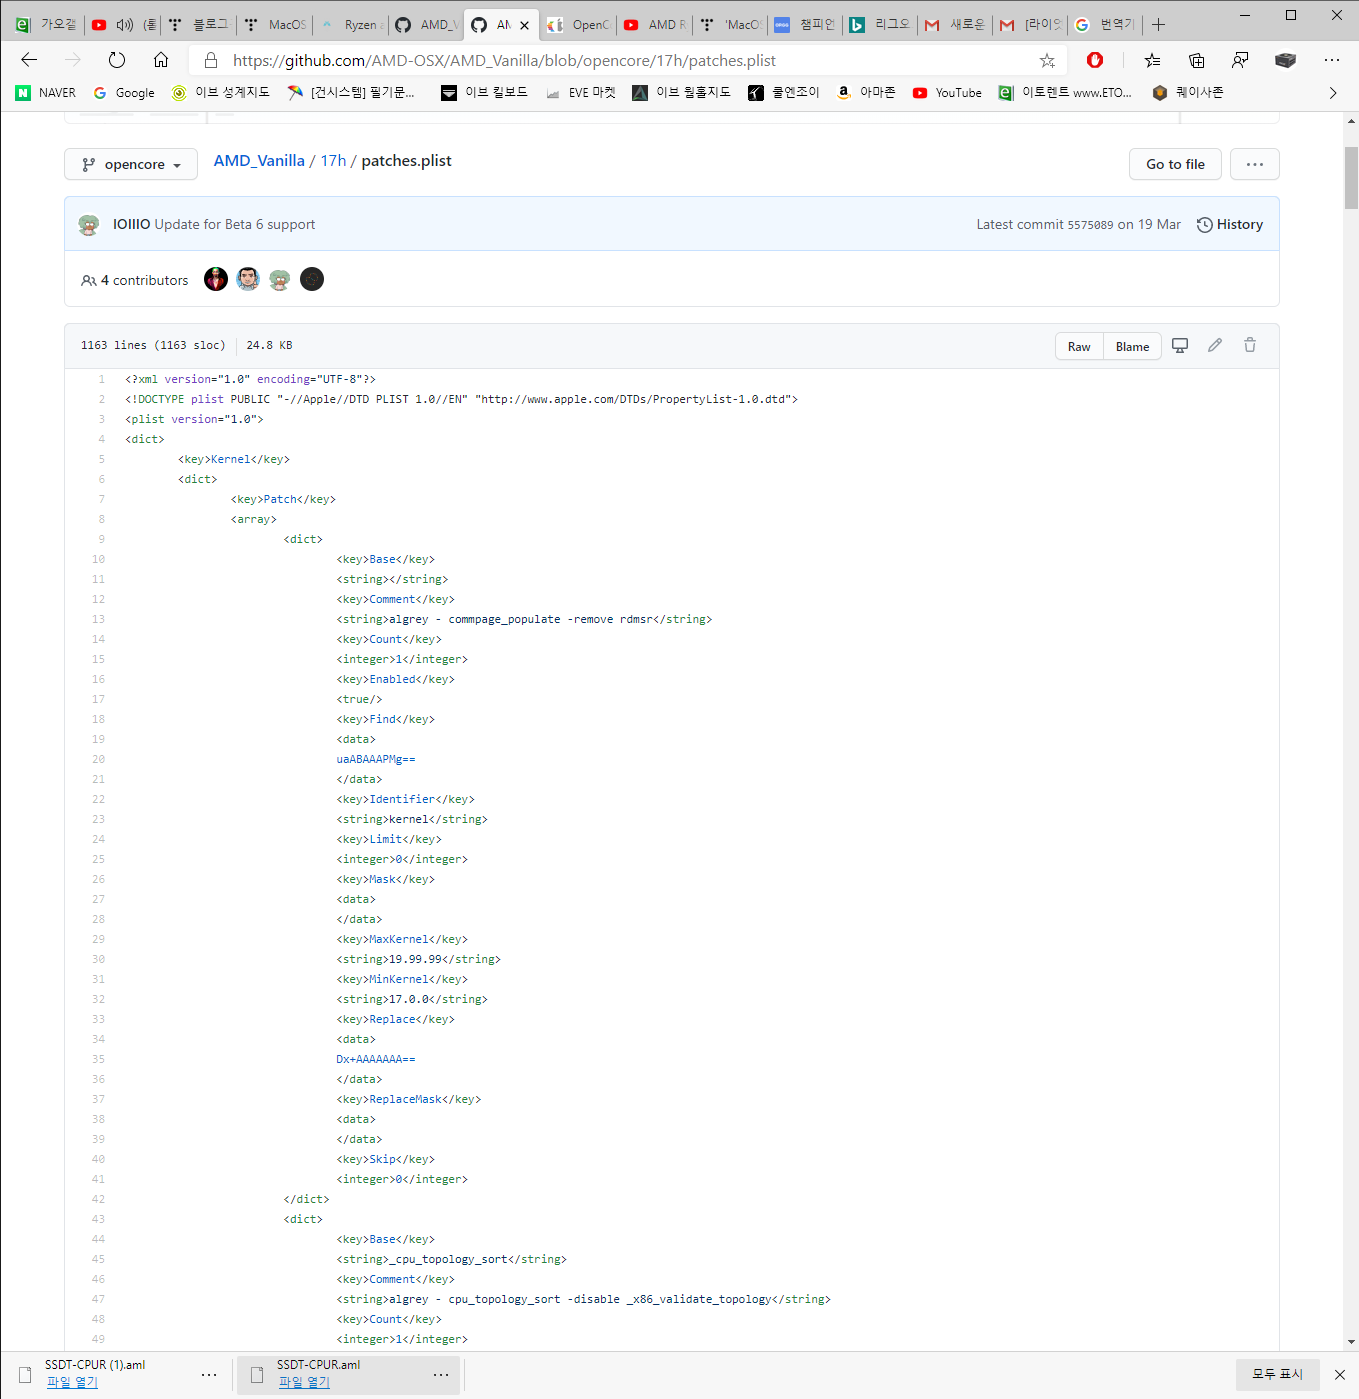Open more file actions ellipsis button

1255,164
